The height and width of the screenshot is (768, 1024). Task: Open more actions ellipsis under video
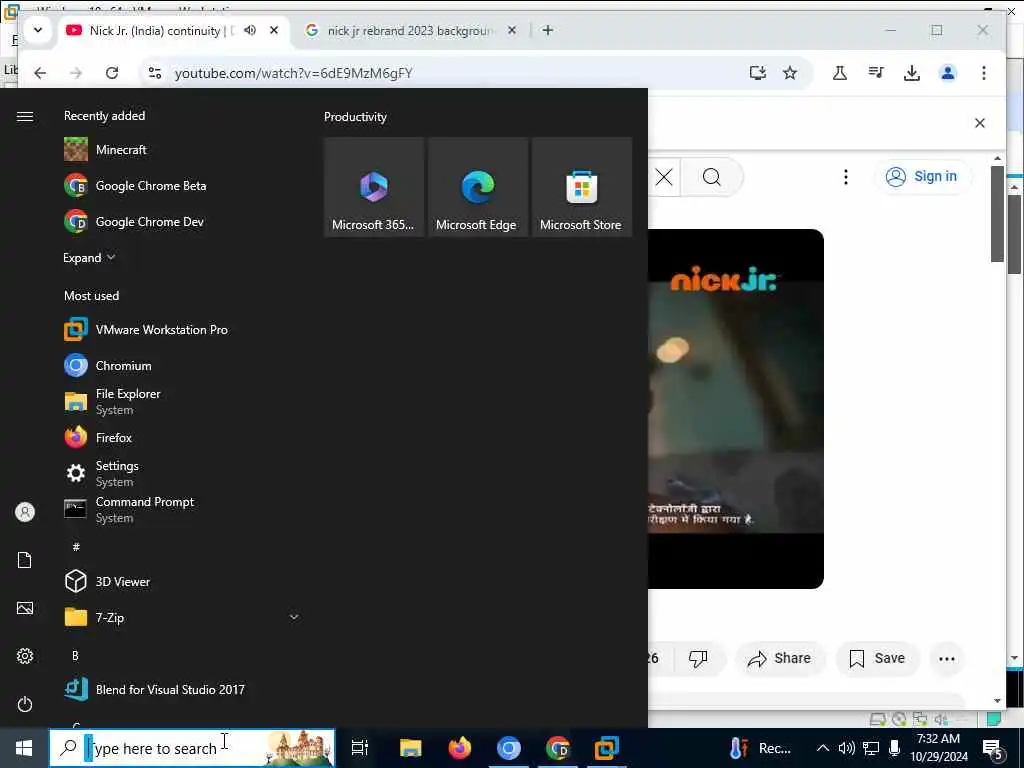(947, 658)
